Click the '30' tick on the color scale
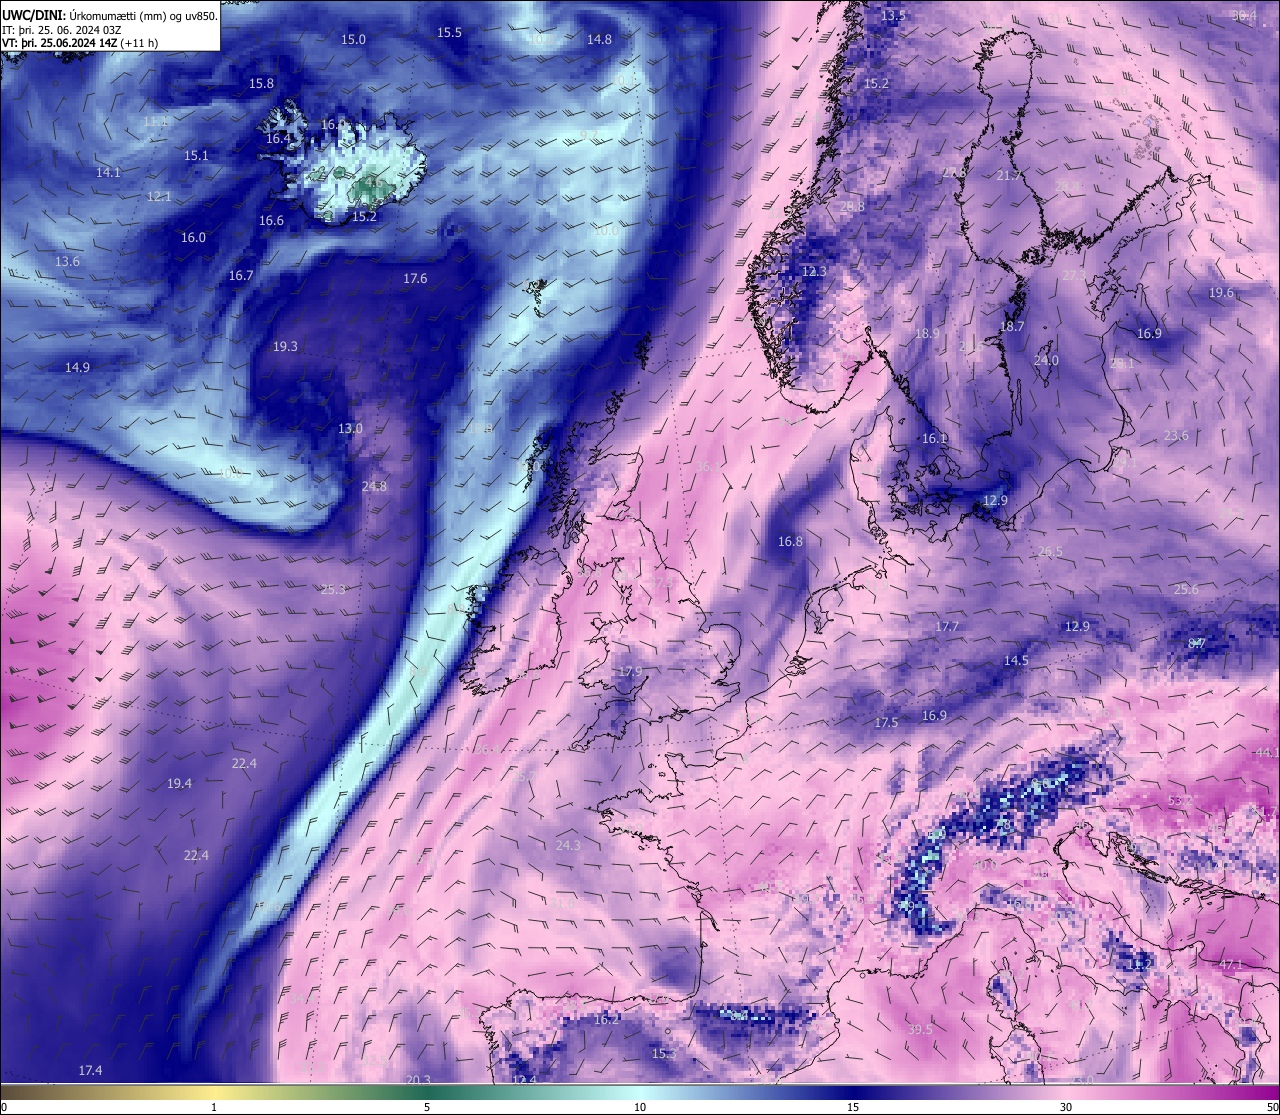 coord(1066,1106)
